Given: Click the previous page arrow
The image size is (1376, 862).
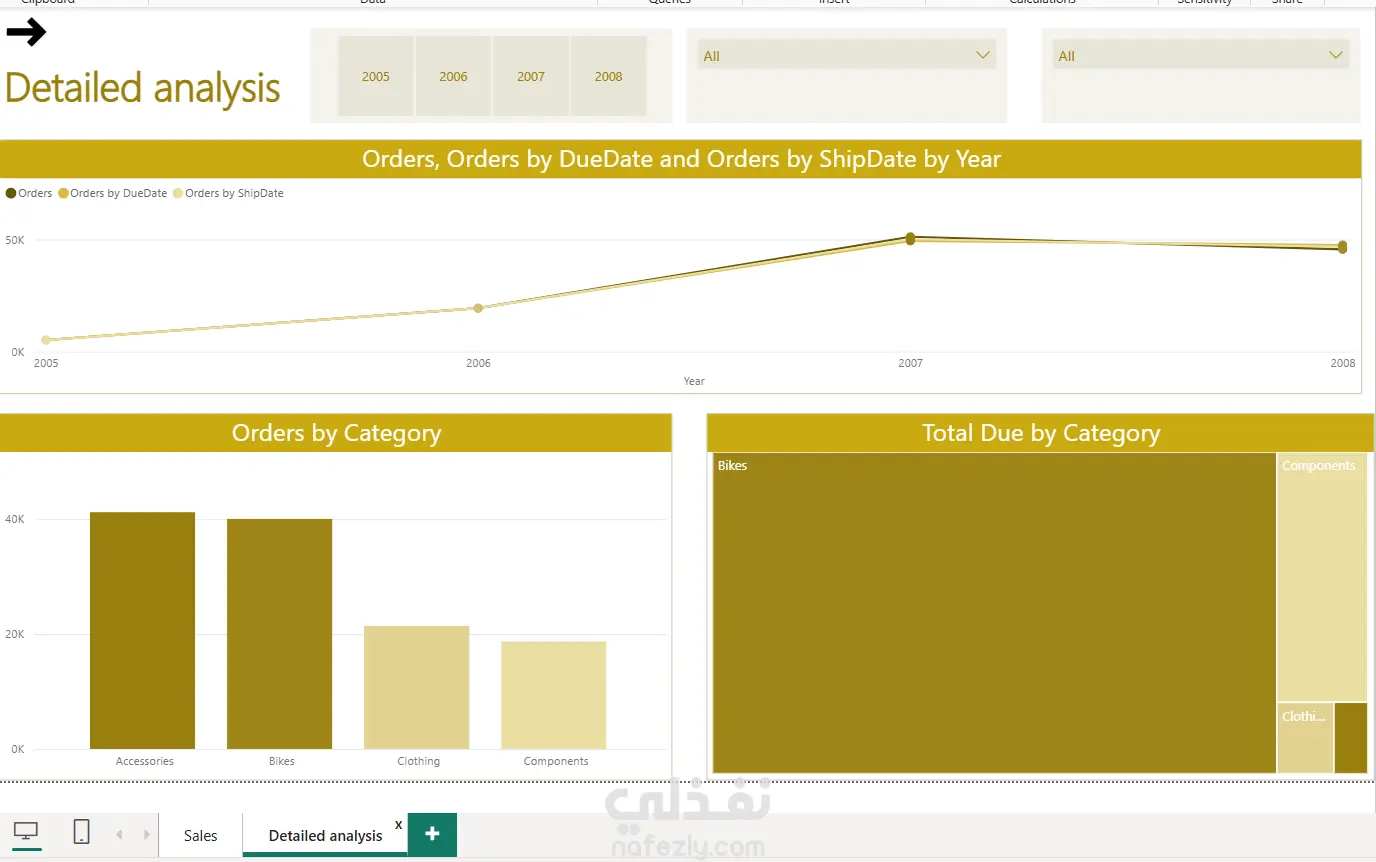Looking at the screenshot, I should click(x=119, y=834).
